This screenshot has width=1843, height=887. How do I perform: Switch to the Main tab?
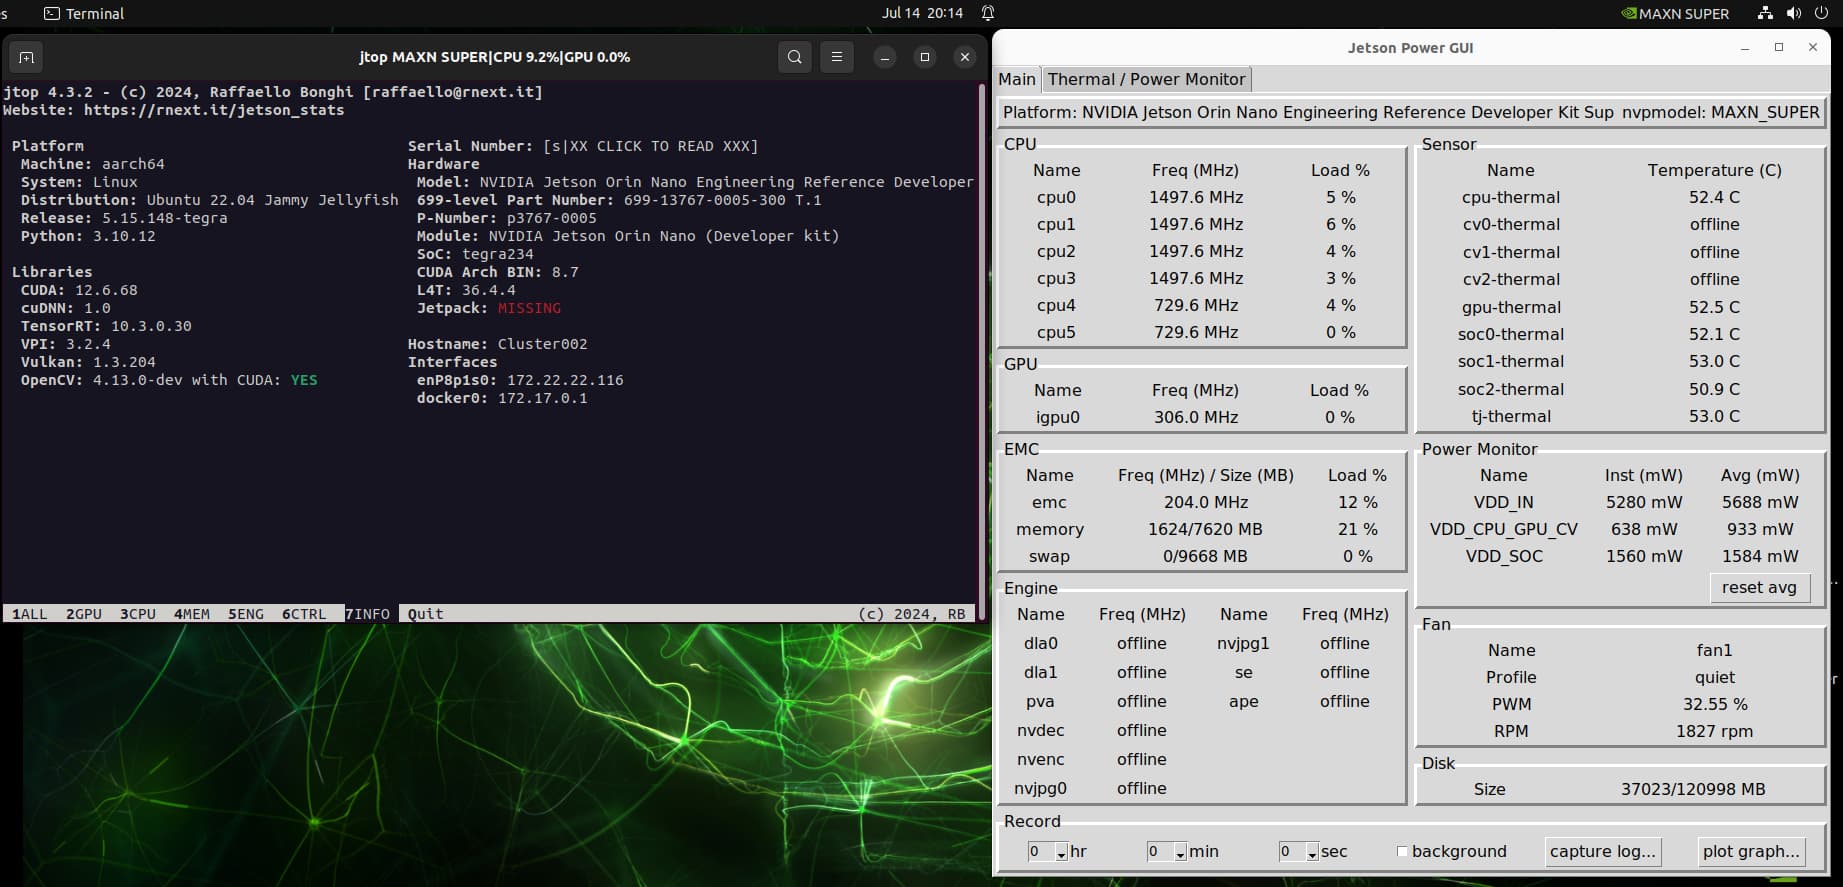tap(1017, 79)
